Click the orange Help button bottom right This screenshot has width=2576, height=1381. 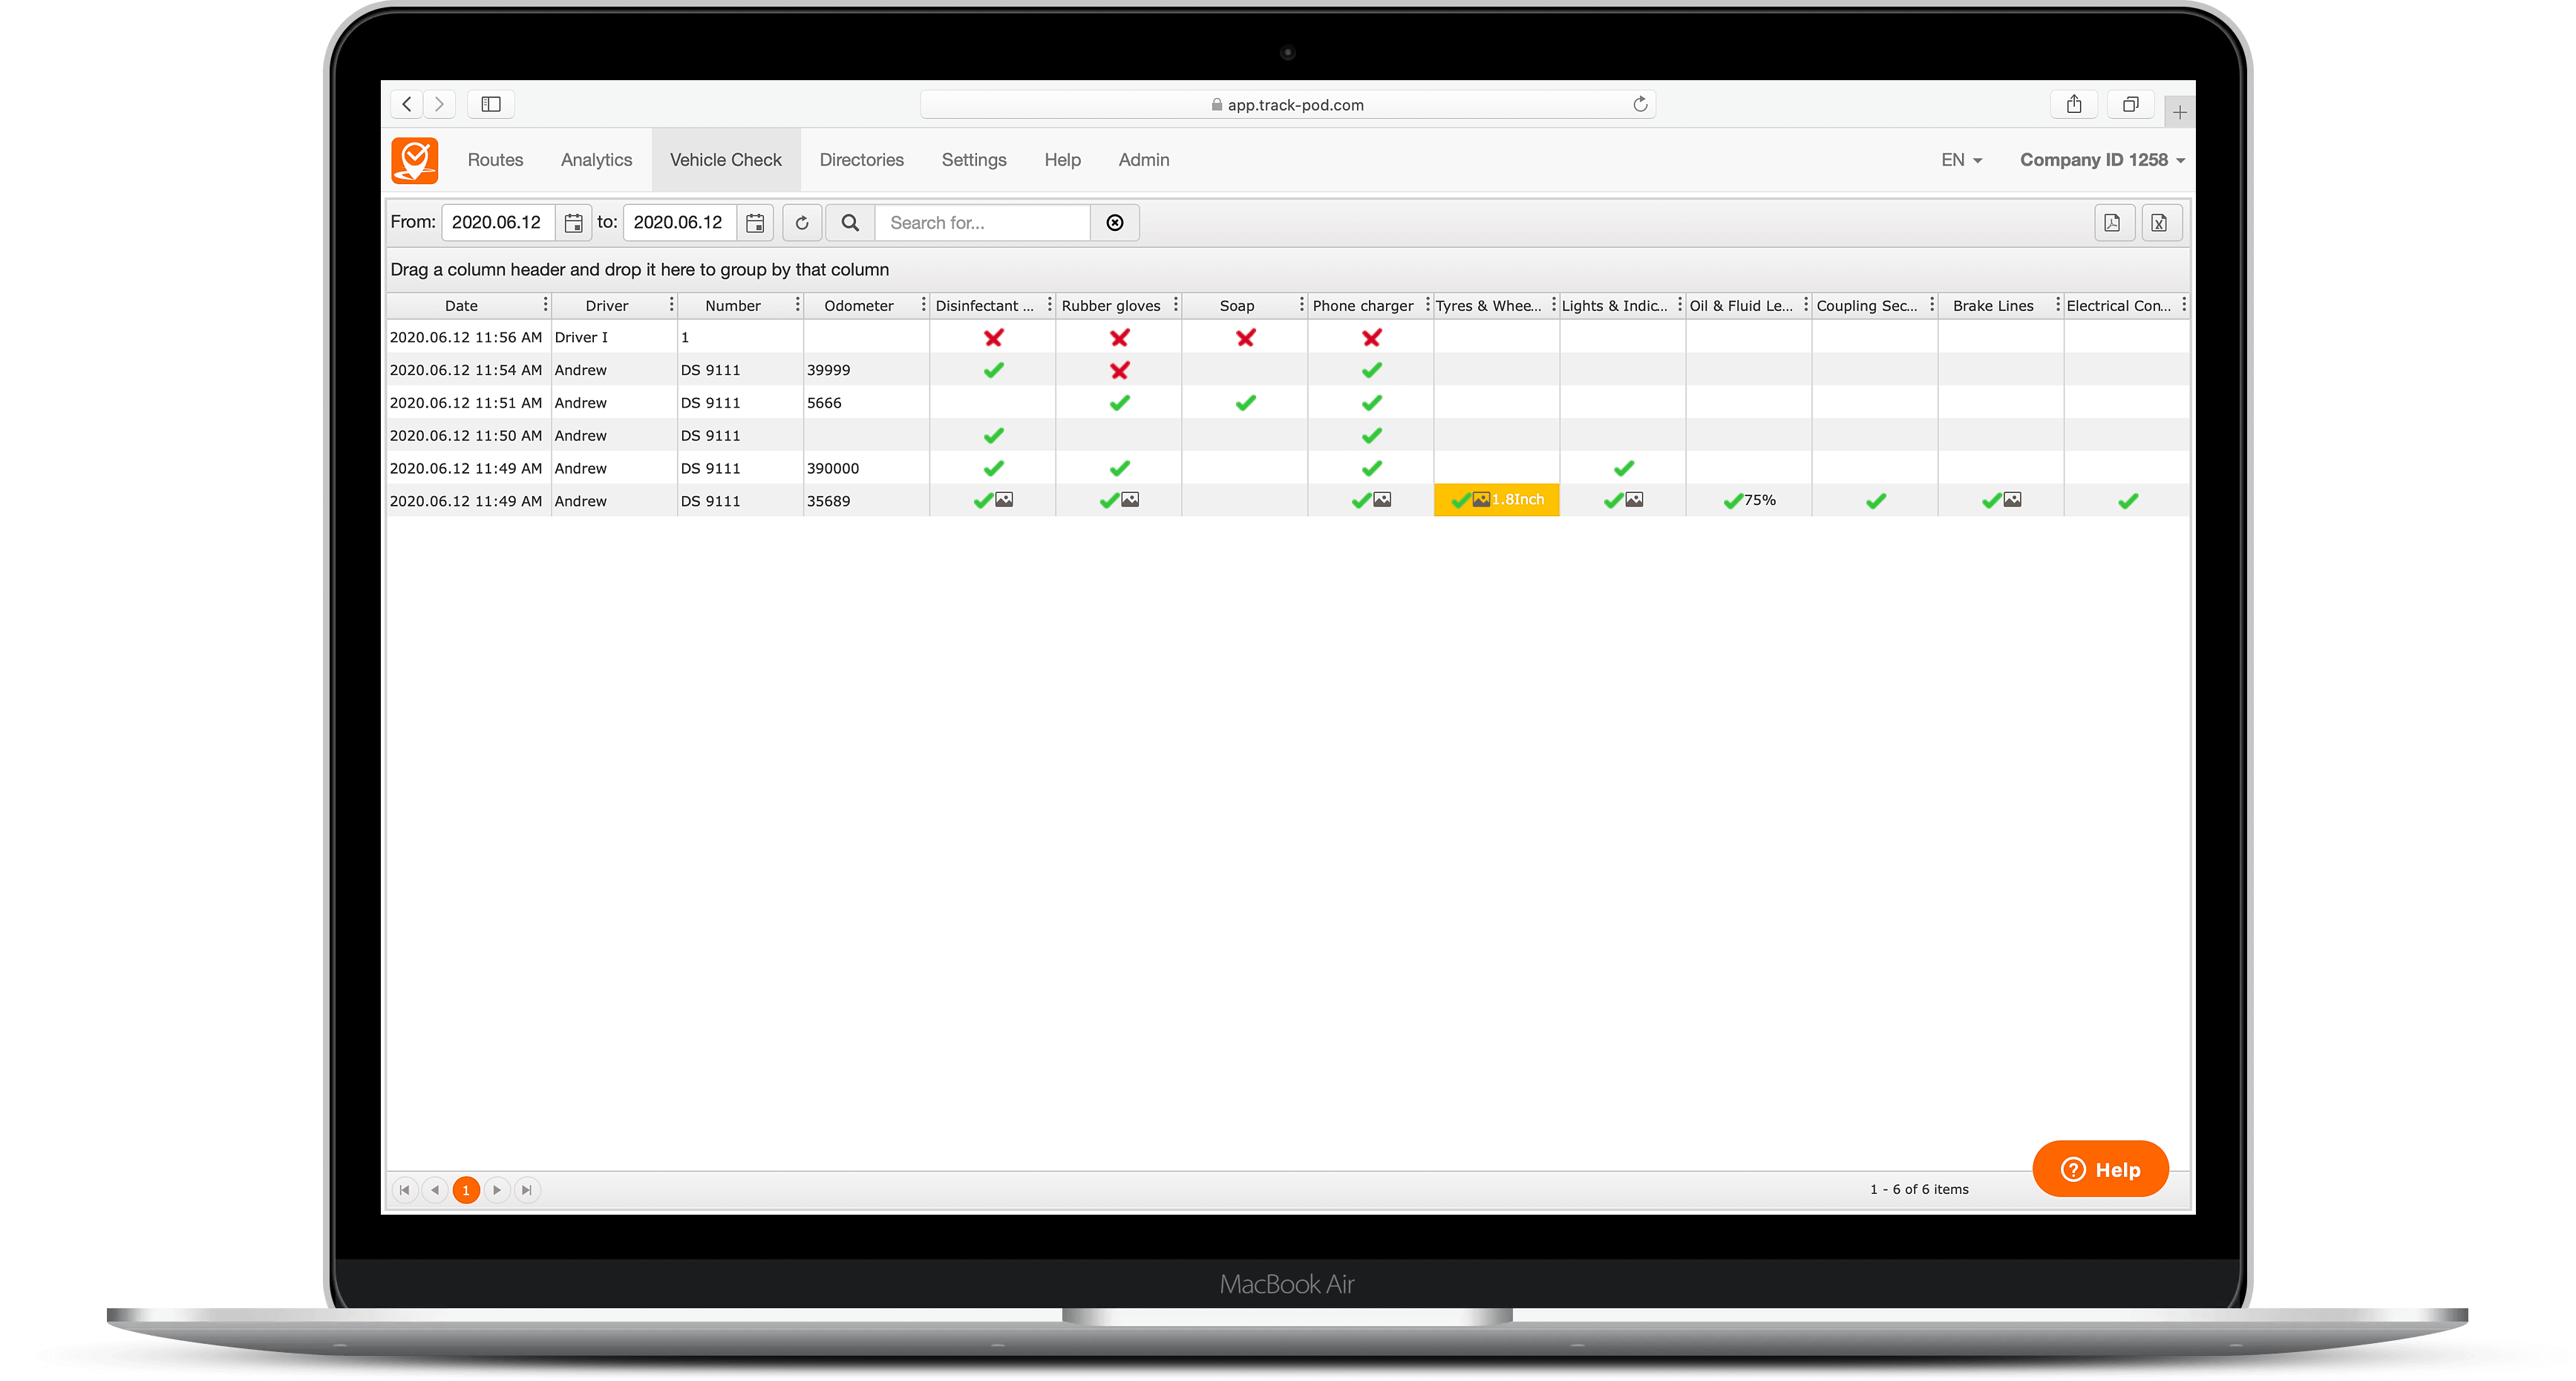2099,1169
